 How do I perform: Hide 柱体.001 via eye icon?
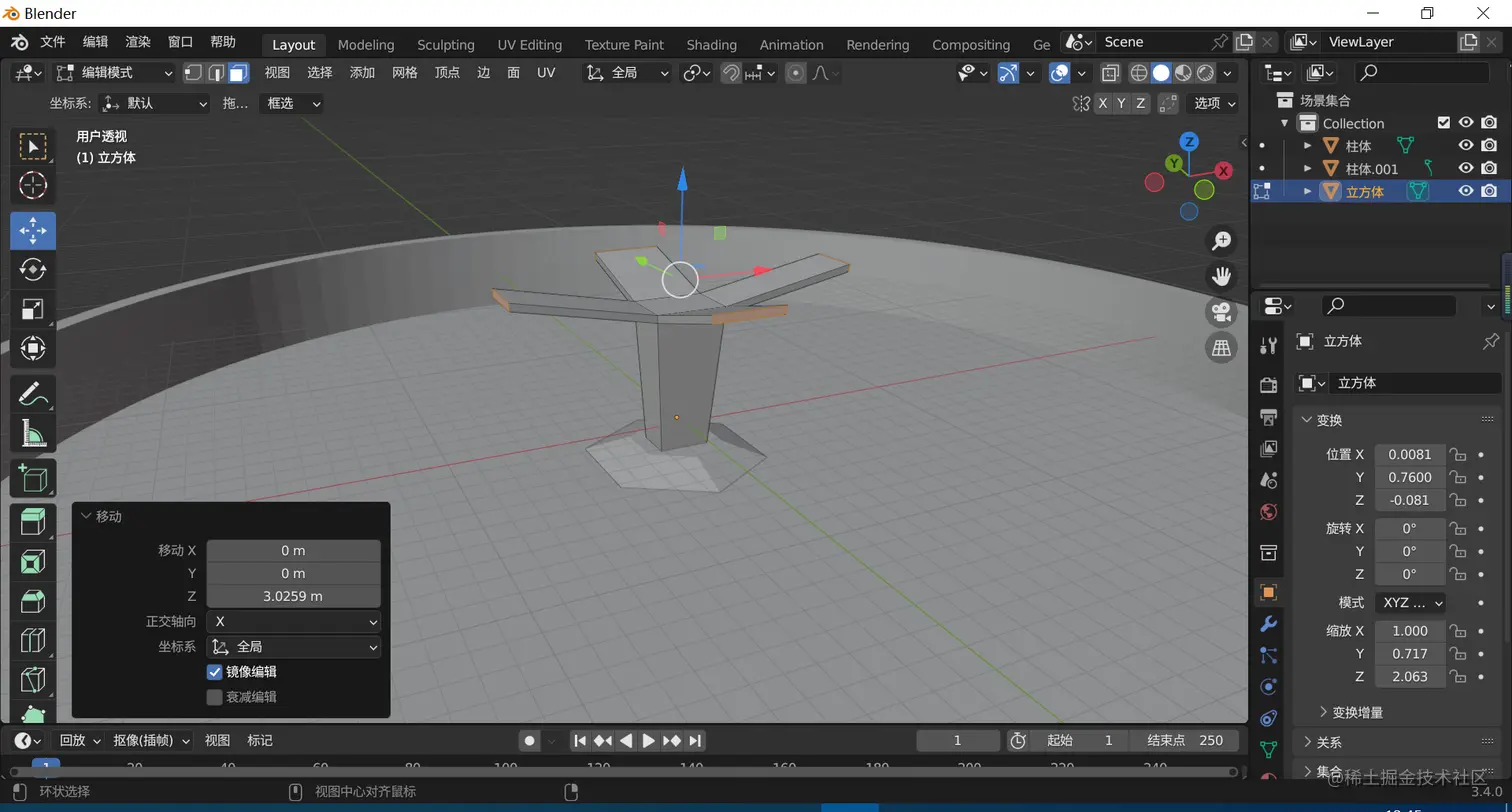click(x=1466, y=168)
